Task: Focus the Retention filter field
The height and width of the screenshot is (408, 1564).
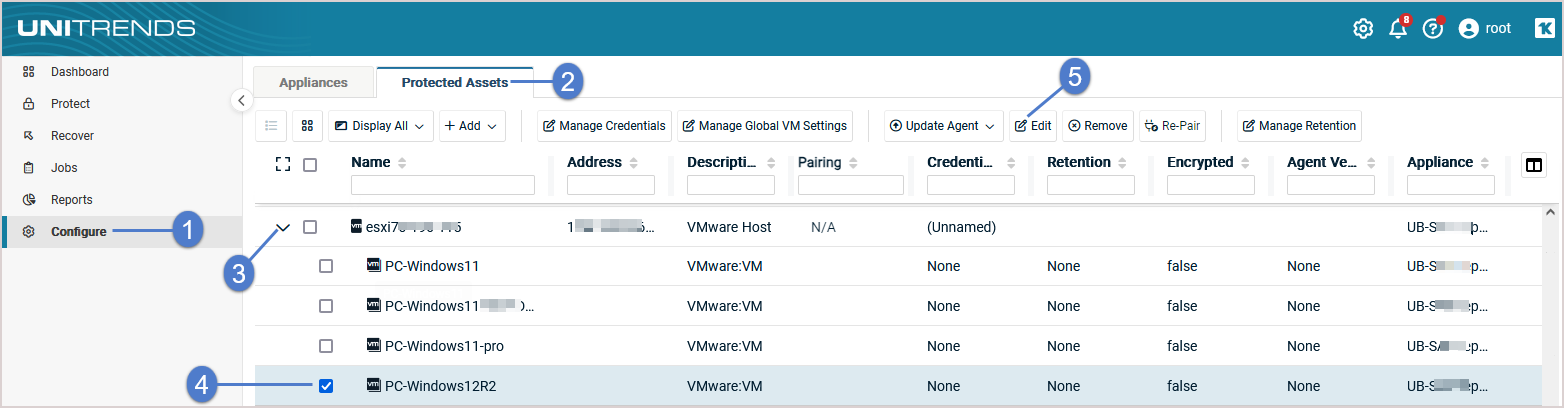Action: pyautogui.click(x=1091, y=185)
